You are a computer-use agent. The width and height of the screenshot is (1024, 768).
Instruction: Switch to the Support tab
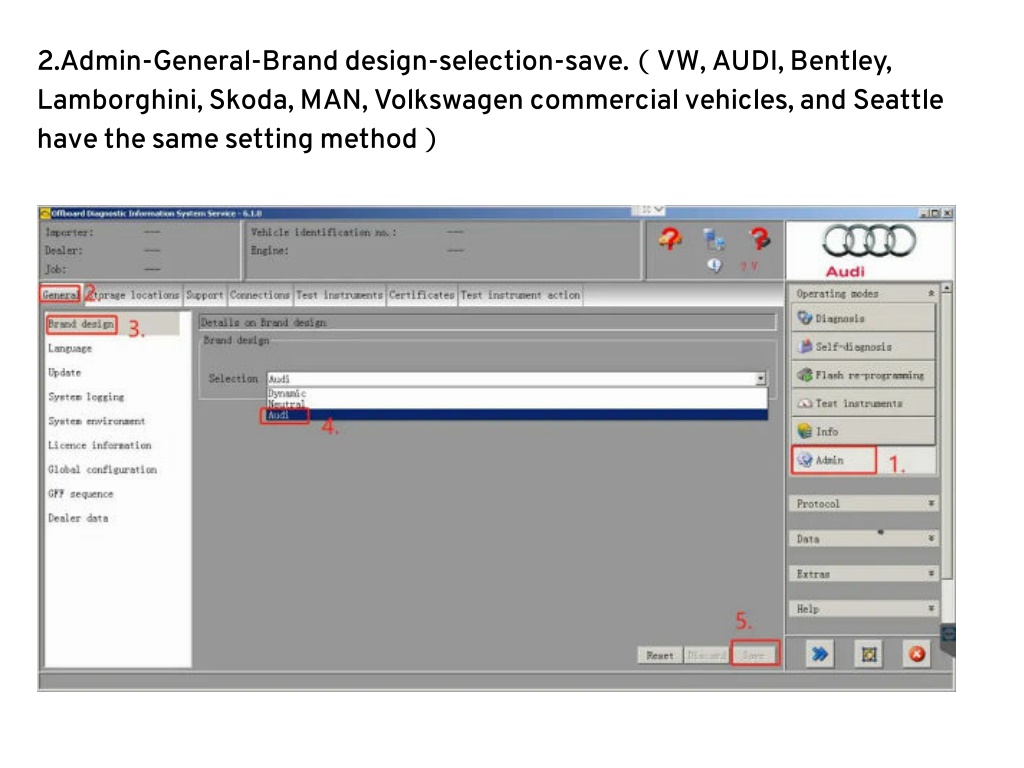click(204, 295)
